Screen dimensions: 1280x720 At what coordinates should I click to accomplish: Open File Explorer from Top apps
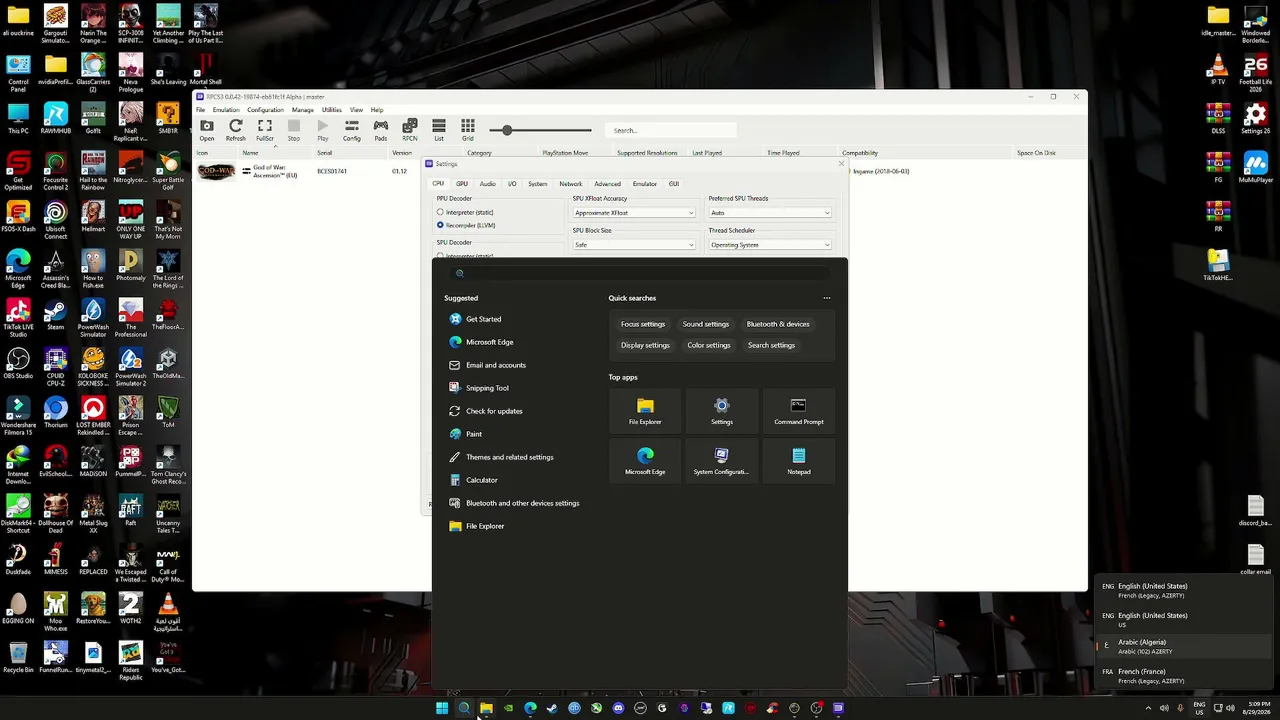coord(645,410)
